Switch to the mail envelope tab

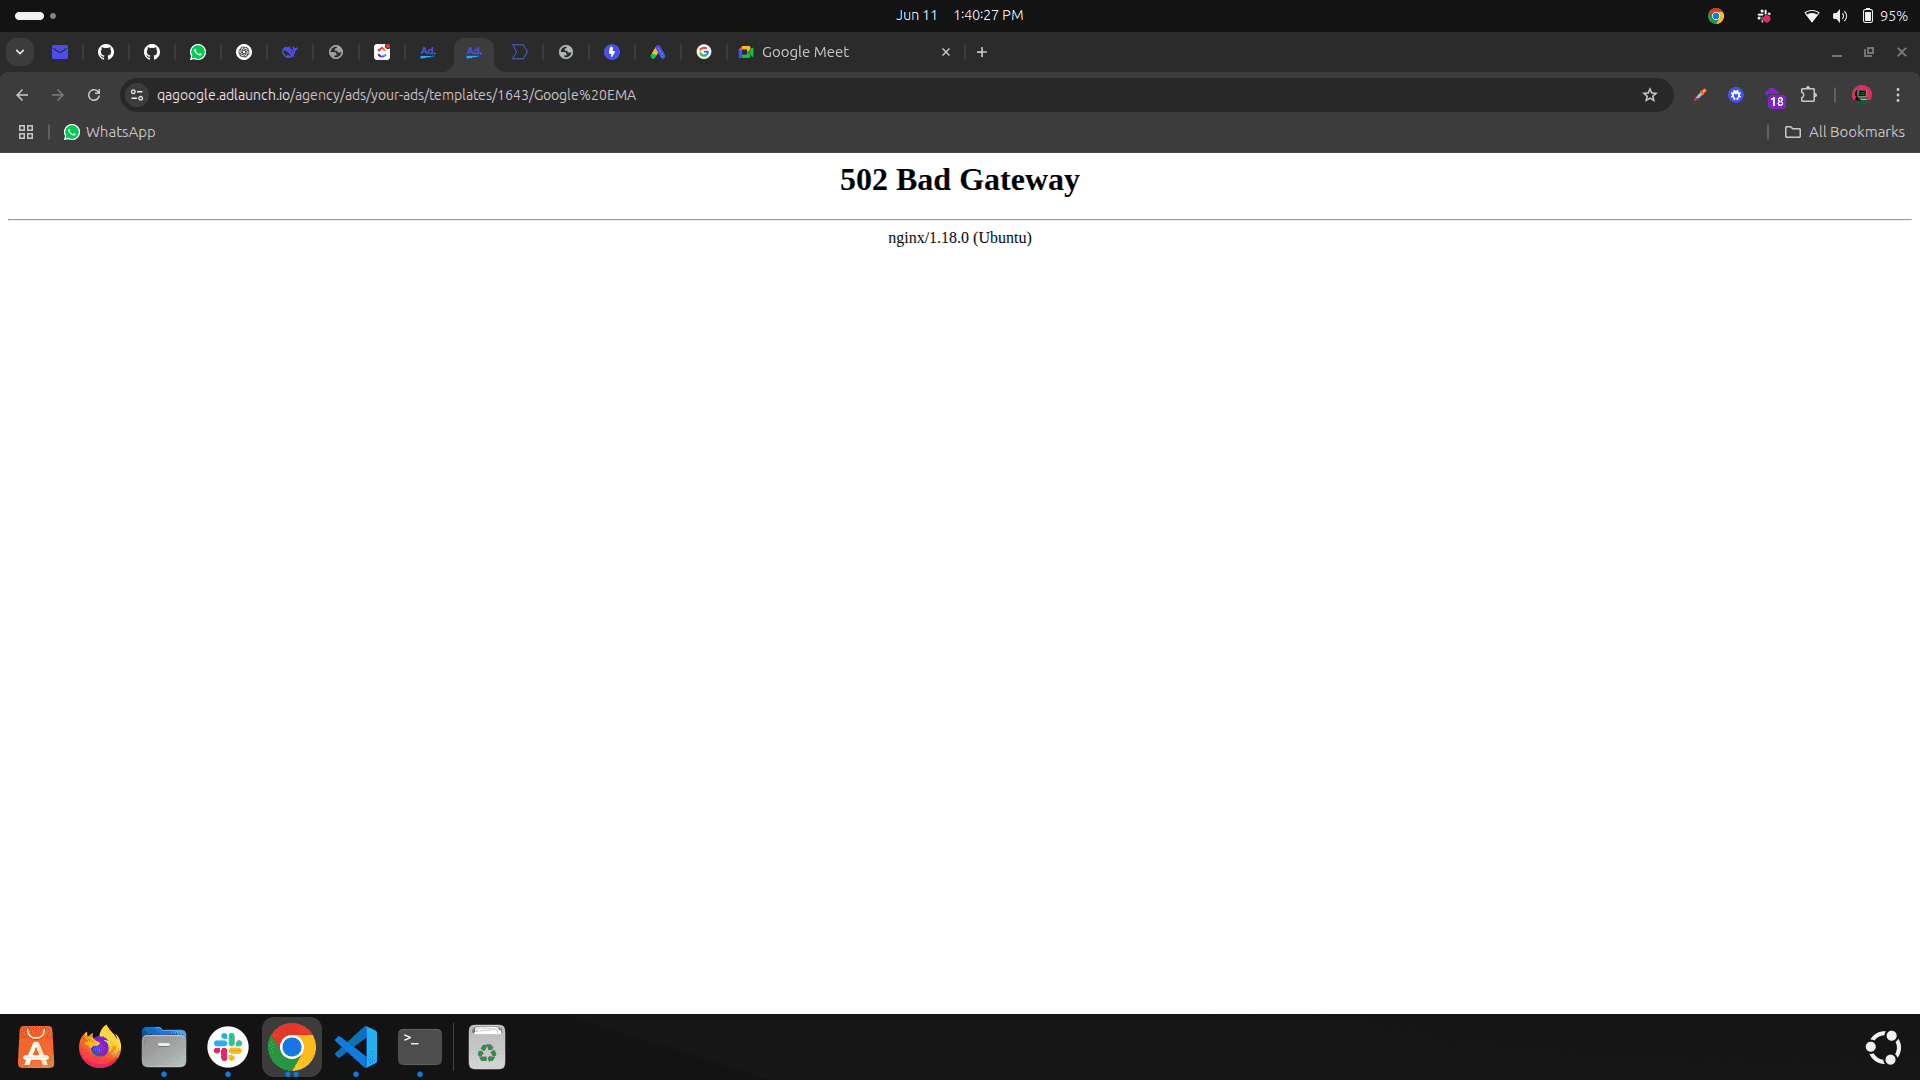pyautogui.click(x=60, y=52)
